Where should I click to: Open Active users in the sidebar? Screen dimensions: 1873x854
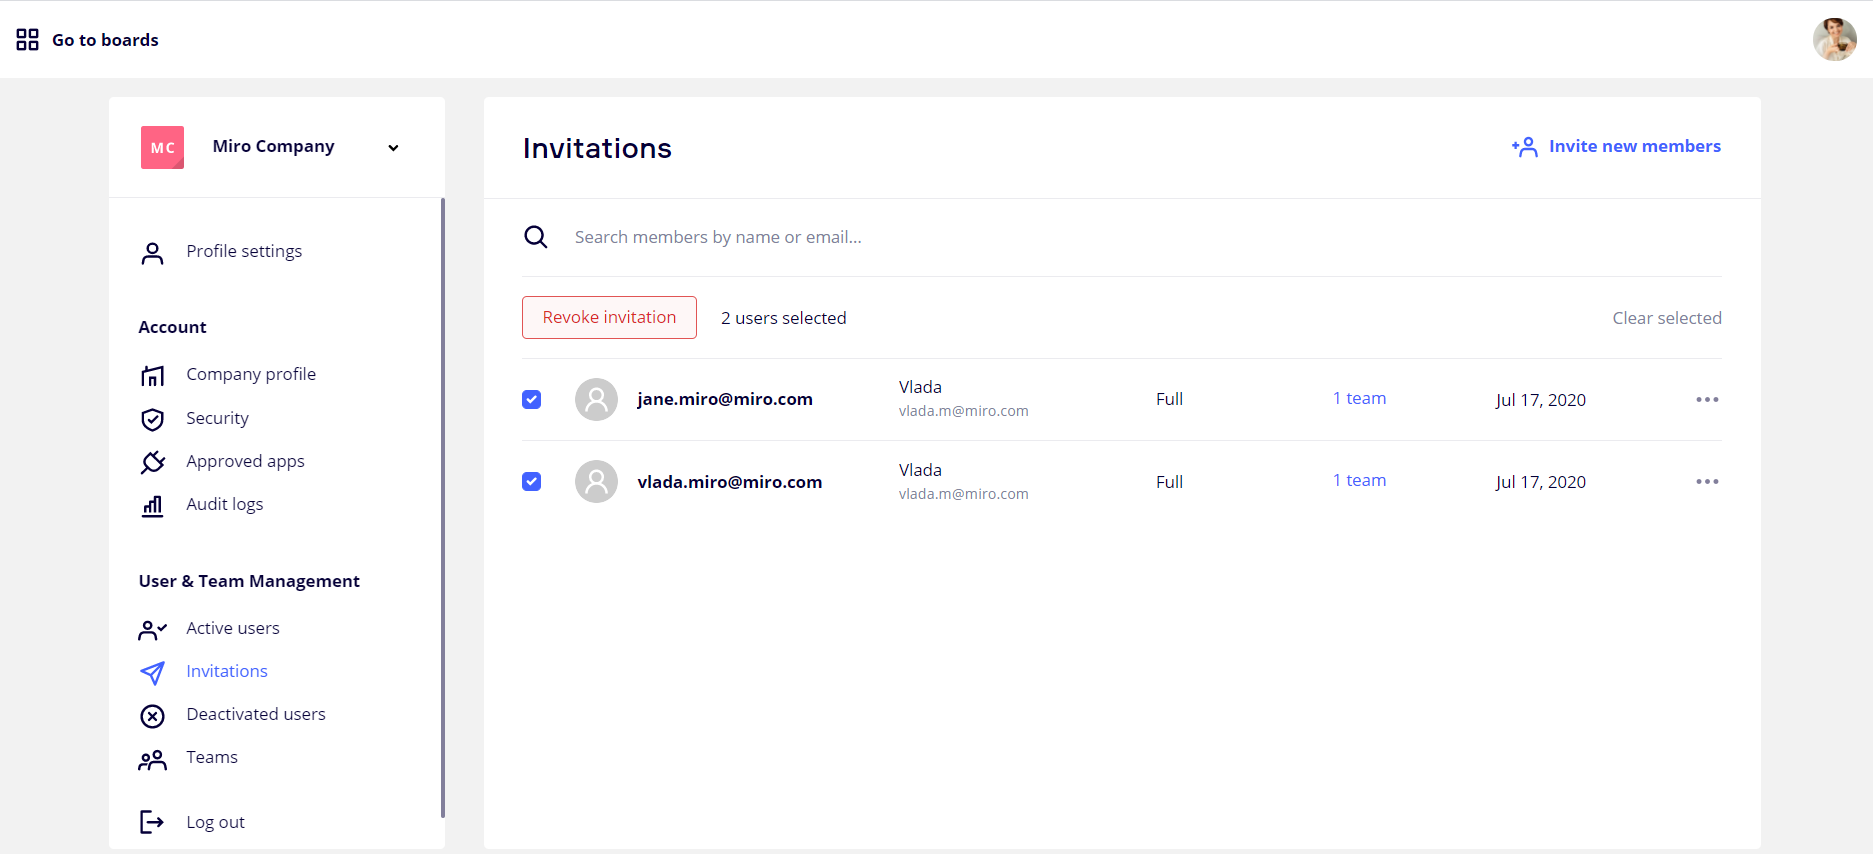(232, 628)
